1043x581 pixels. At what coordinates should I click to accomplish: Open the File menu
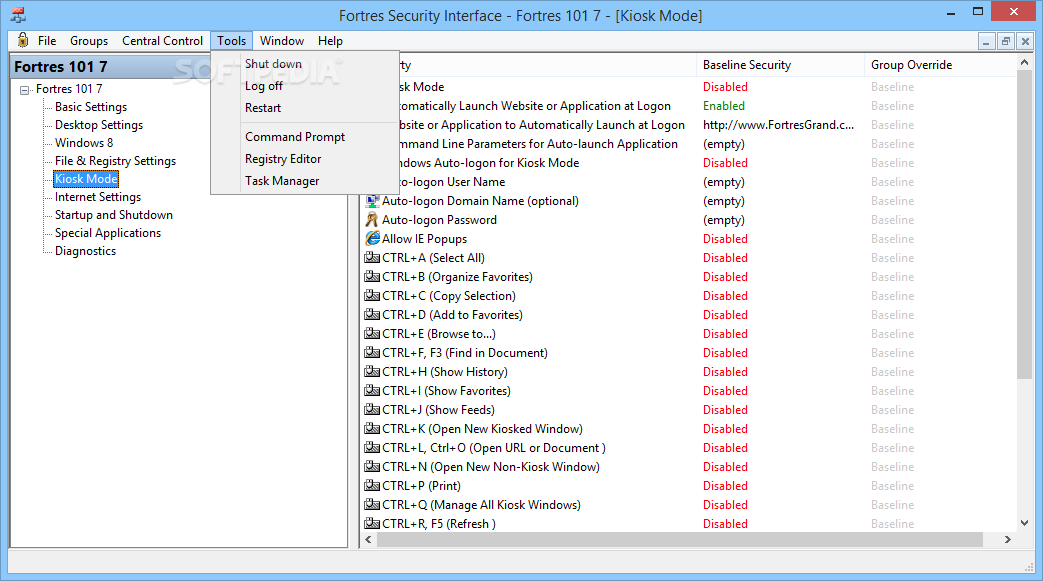(x=47, y=41)
